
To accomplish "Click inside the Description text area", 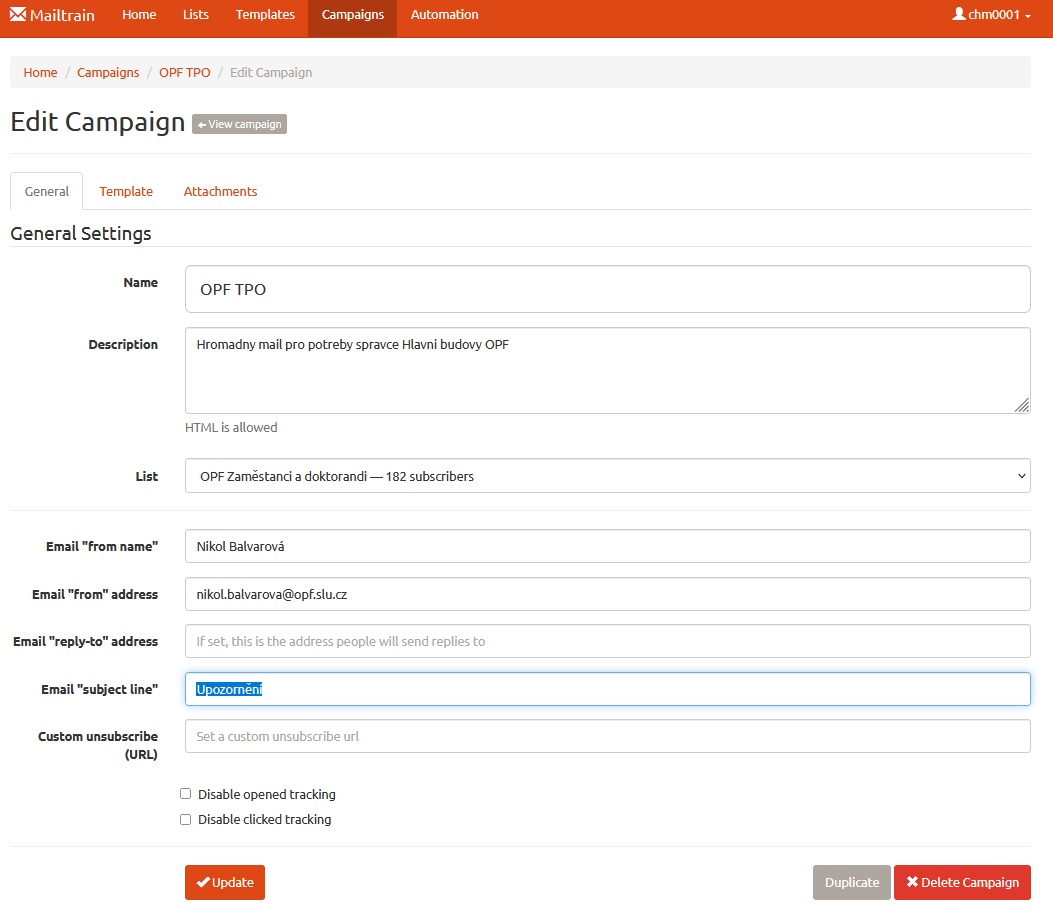I will [608, 371].
